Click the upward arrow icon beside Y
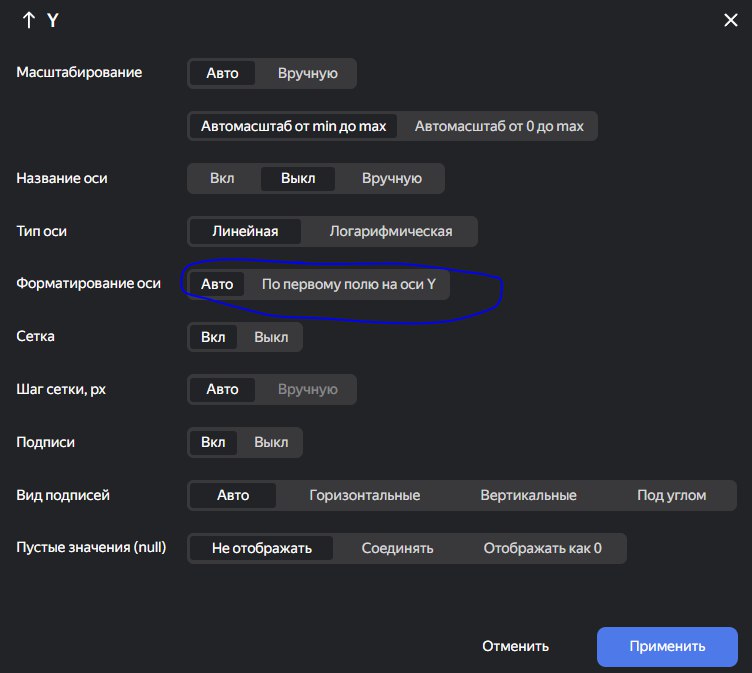The image size is (752, 673). click(29, 20)
